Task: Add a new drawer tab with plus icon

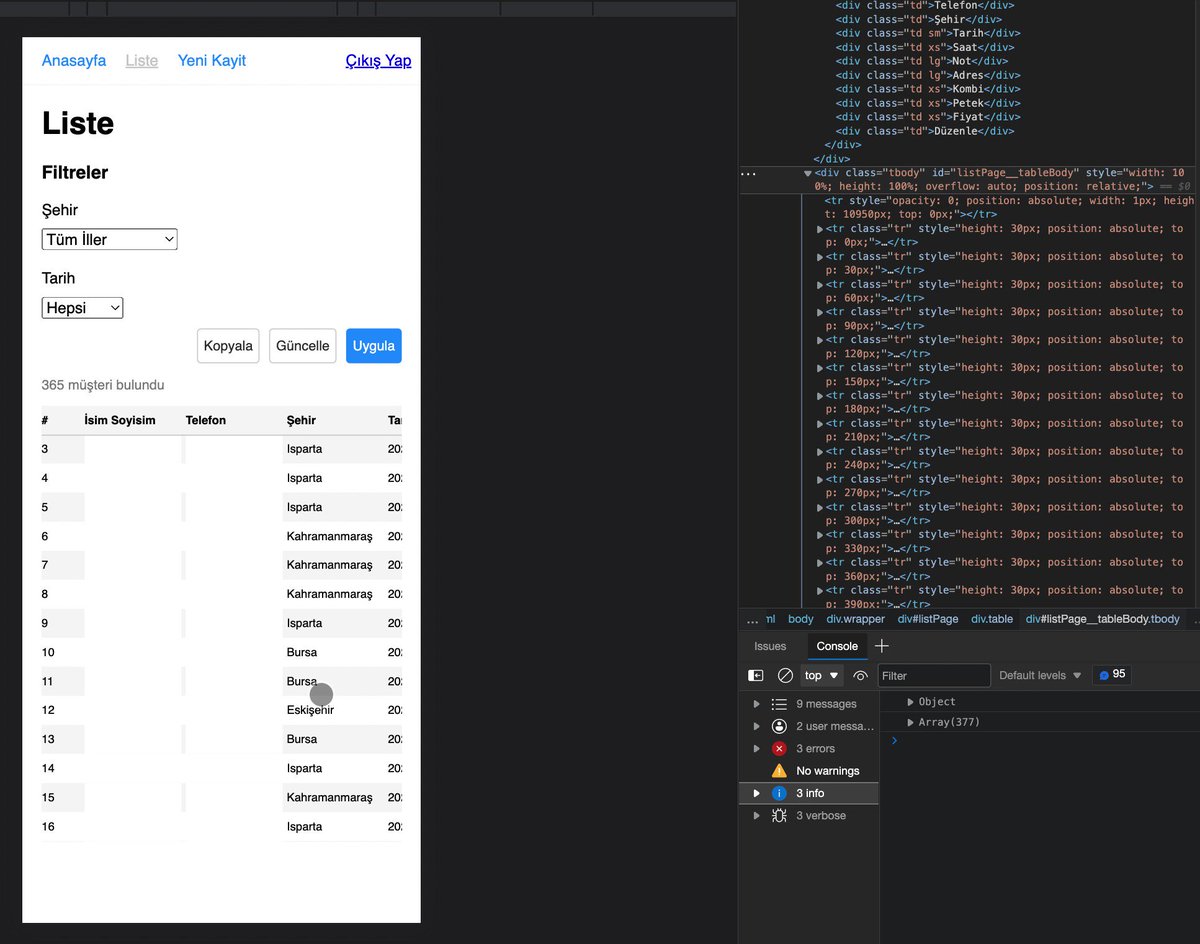Action: pos(881,646)
